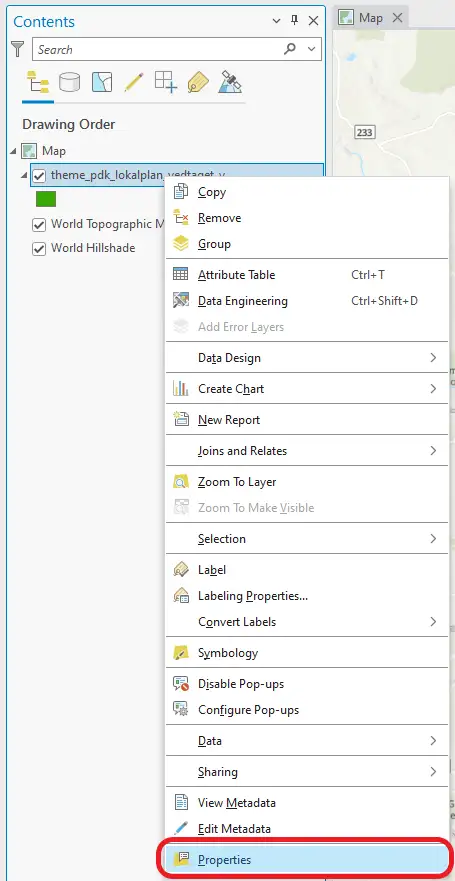
Task: Switch to List By Selection icon
Action: tap(102, 83)
